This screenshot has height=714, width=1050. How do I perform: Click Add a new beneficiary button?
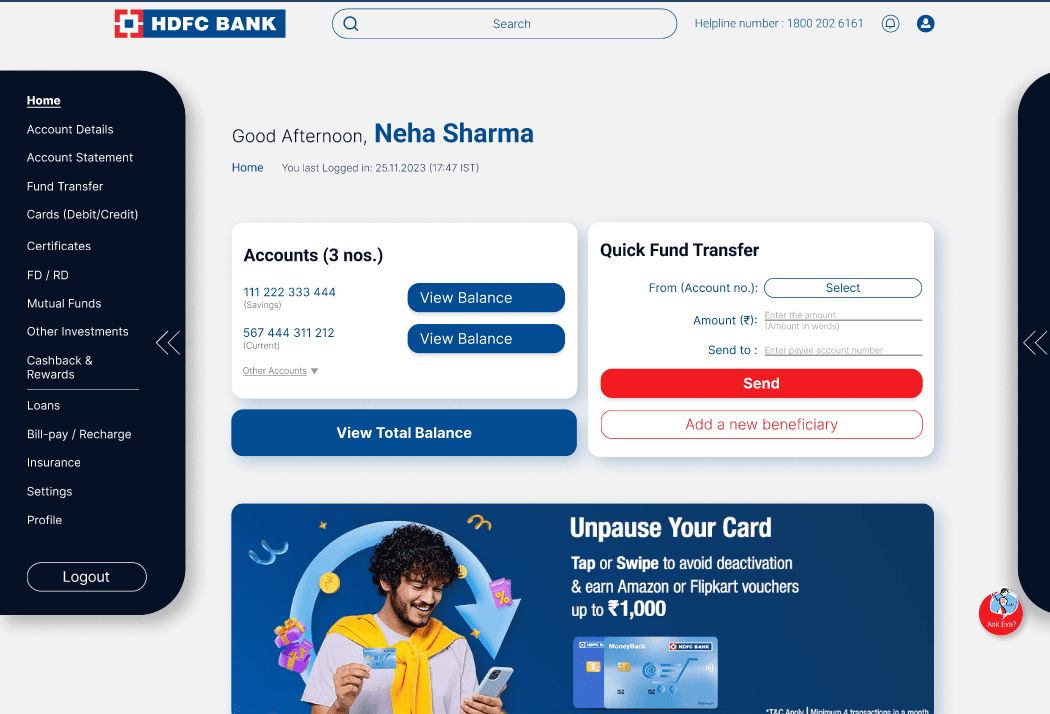[x=761, y=425]
